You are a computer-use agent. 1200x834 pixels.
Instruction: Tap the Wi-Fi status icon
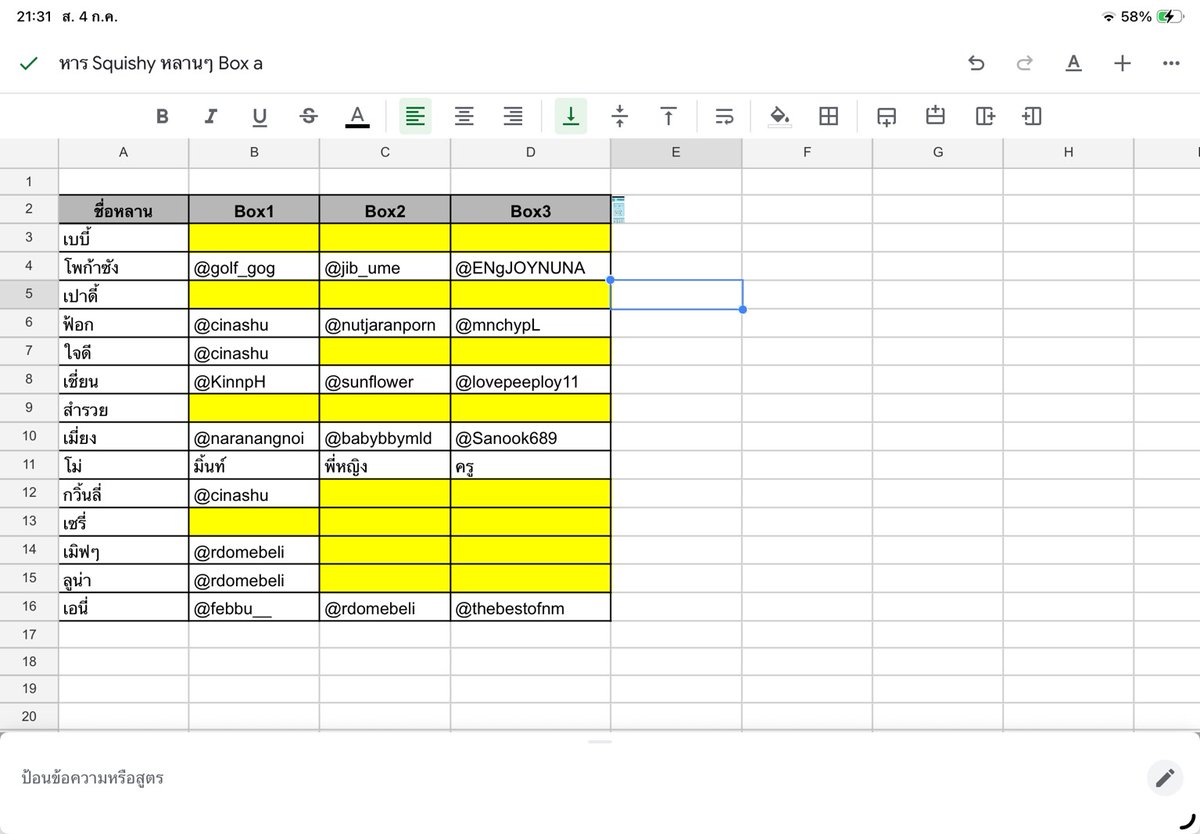coord(1108,17)
